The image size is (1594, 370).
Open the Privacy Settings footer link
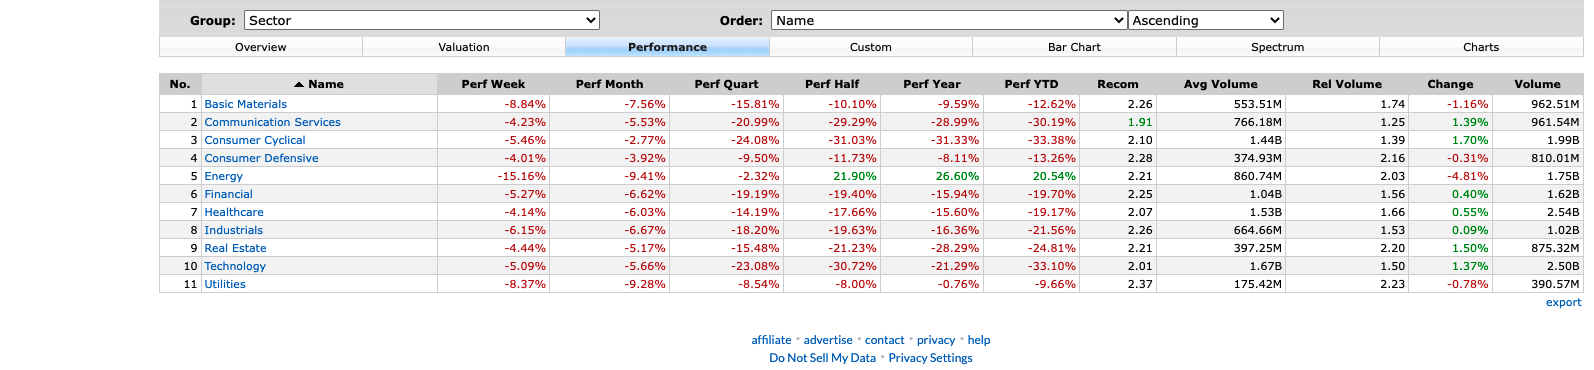(x=930, y=358)
